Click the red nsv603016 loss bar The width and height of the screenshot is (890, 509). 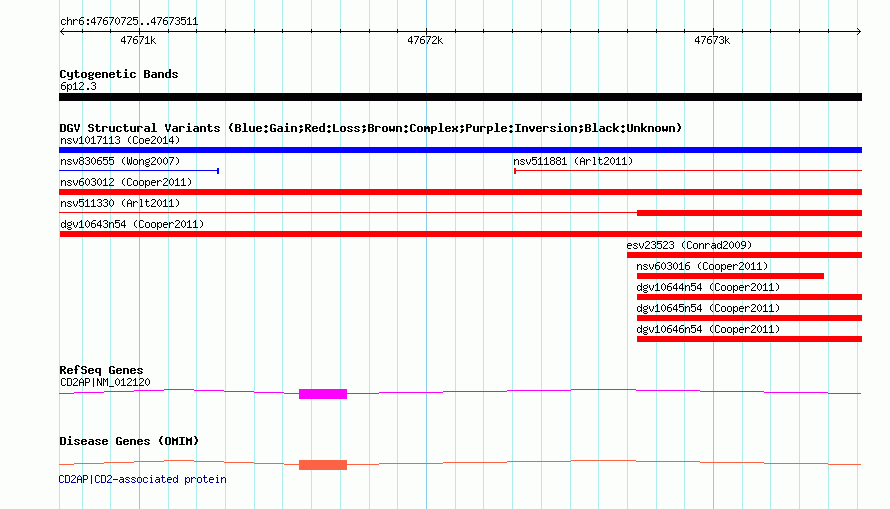(730, 276)
